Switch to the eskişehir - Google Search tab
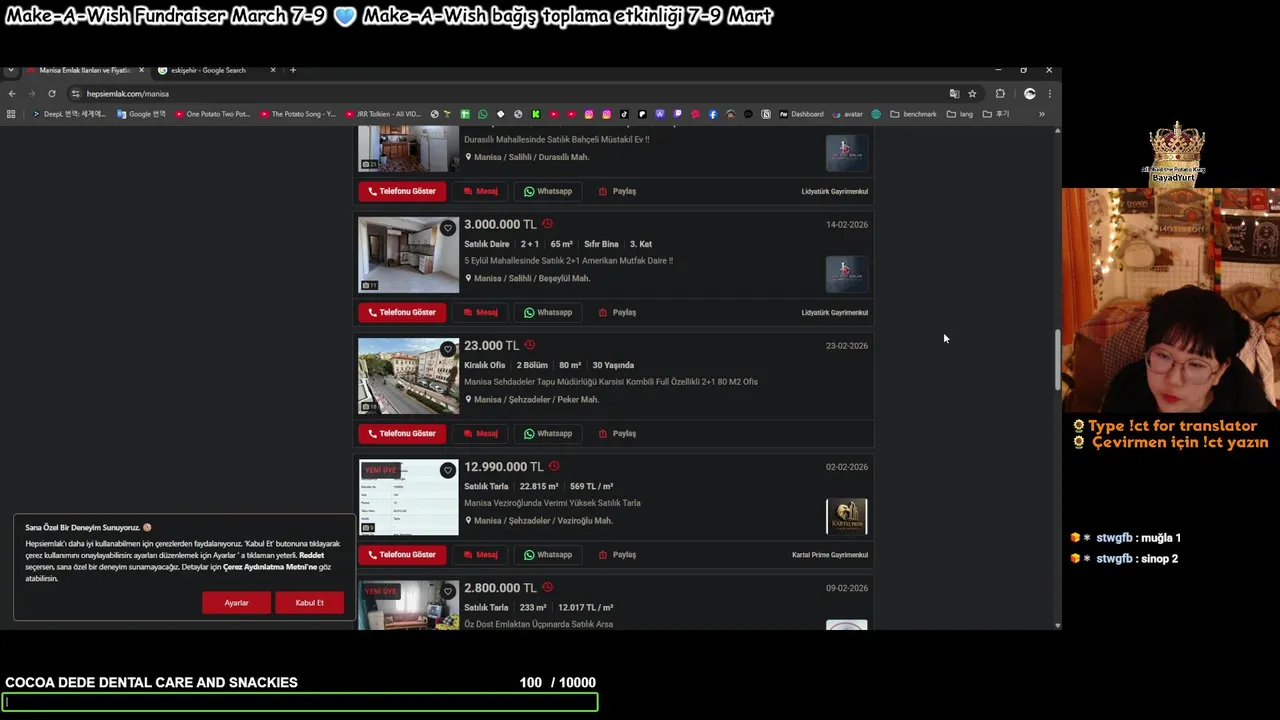Screen dimensions: 1280x720 (x=215, y=70)
